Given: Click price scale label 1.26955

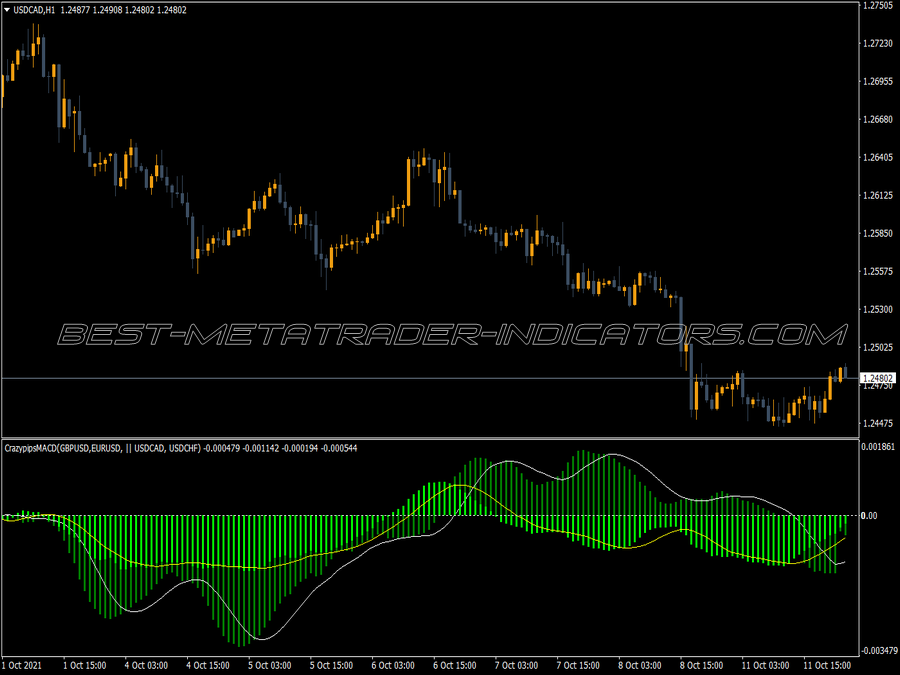Looking at the screenshot, I should [x=878, y=82].
